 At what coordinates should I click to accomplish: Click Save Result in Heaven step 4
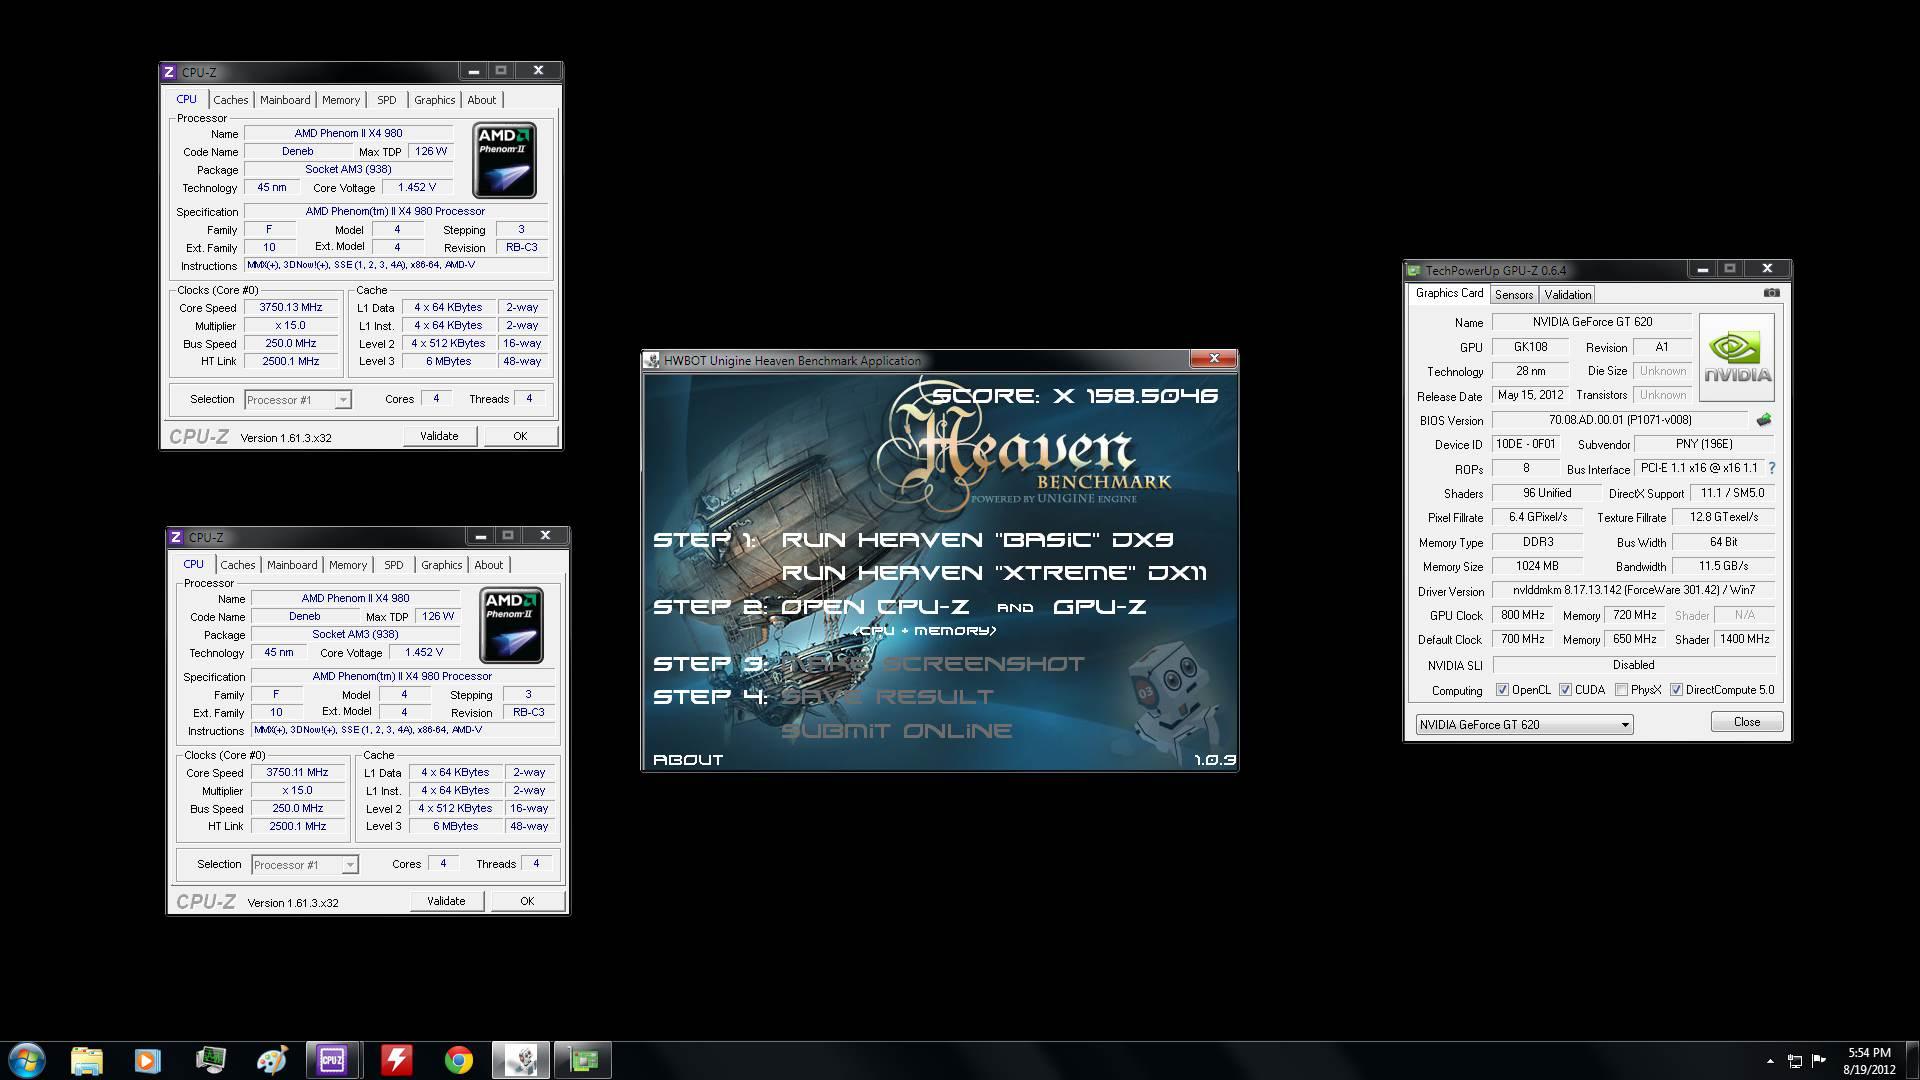[887, 697]
